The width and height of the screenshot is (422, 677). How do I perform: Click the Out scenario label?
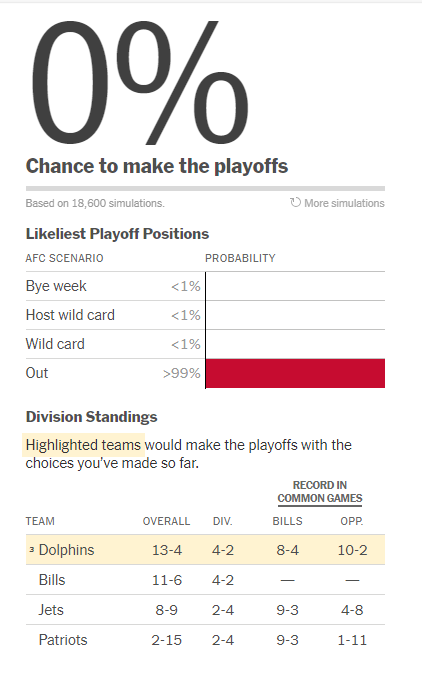pyautogui.click(x=37, y=373)
